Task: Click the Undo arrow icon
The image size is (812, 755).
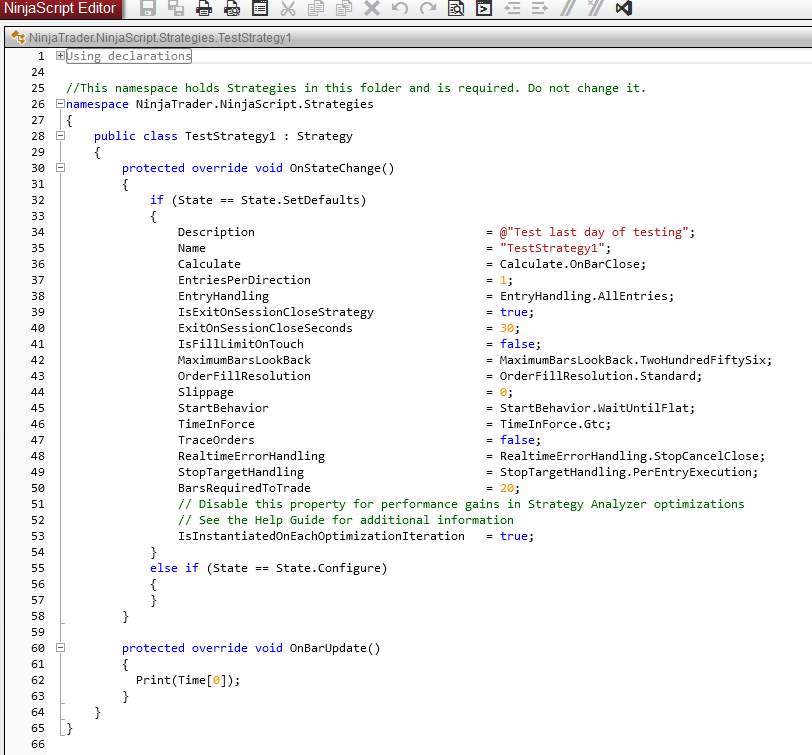Action: [x=400, y=9]
